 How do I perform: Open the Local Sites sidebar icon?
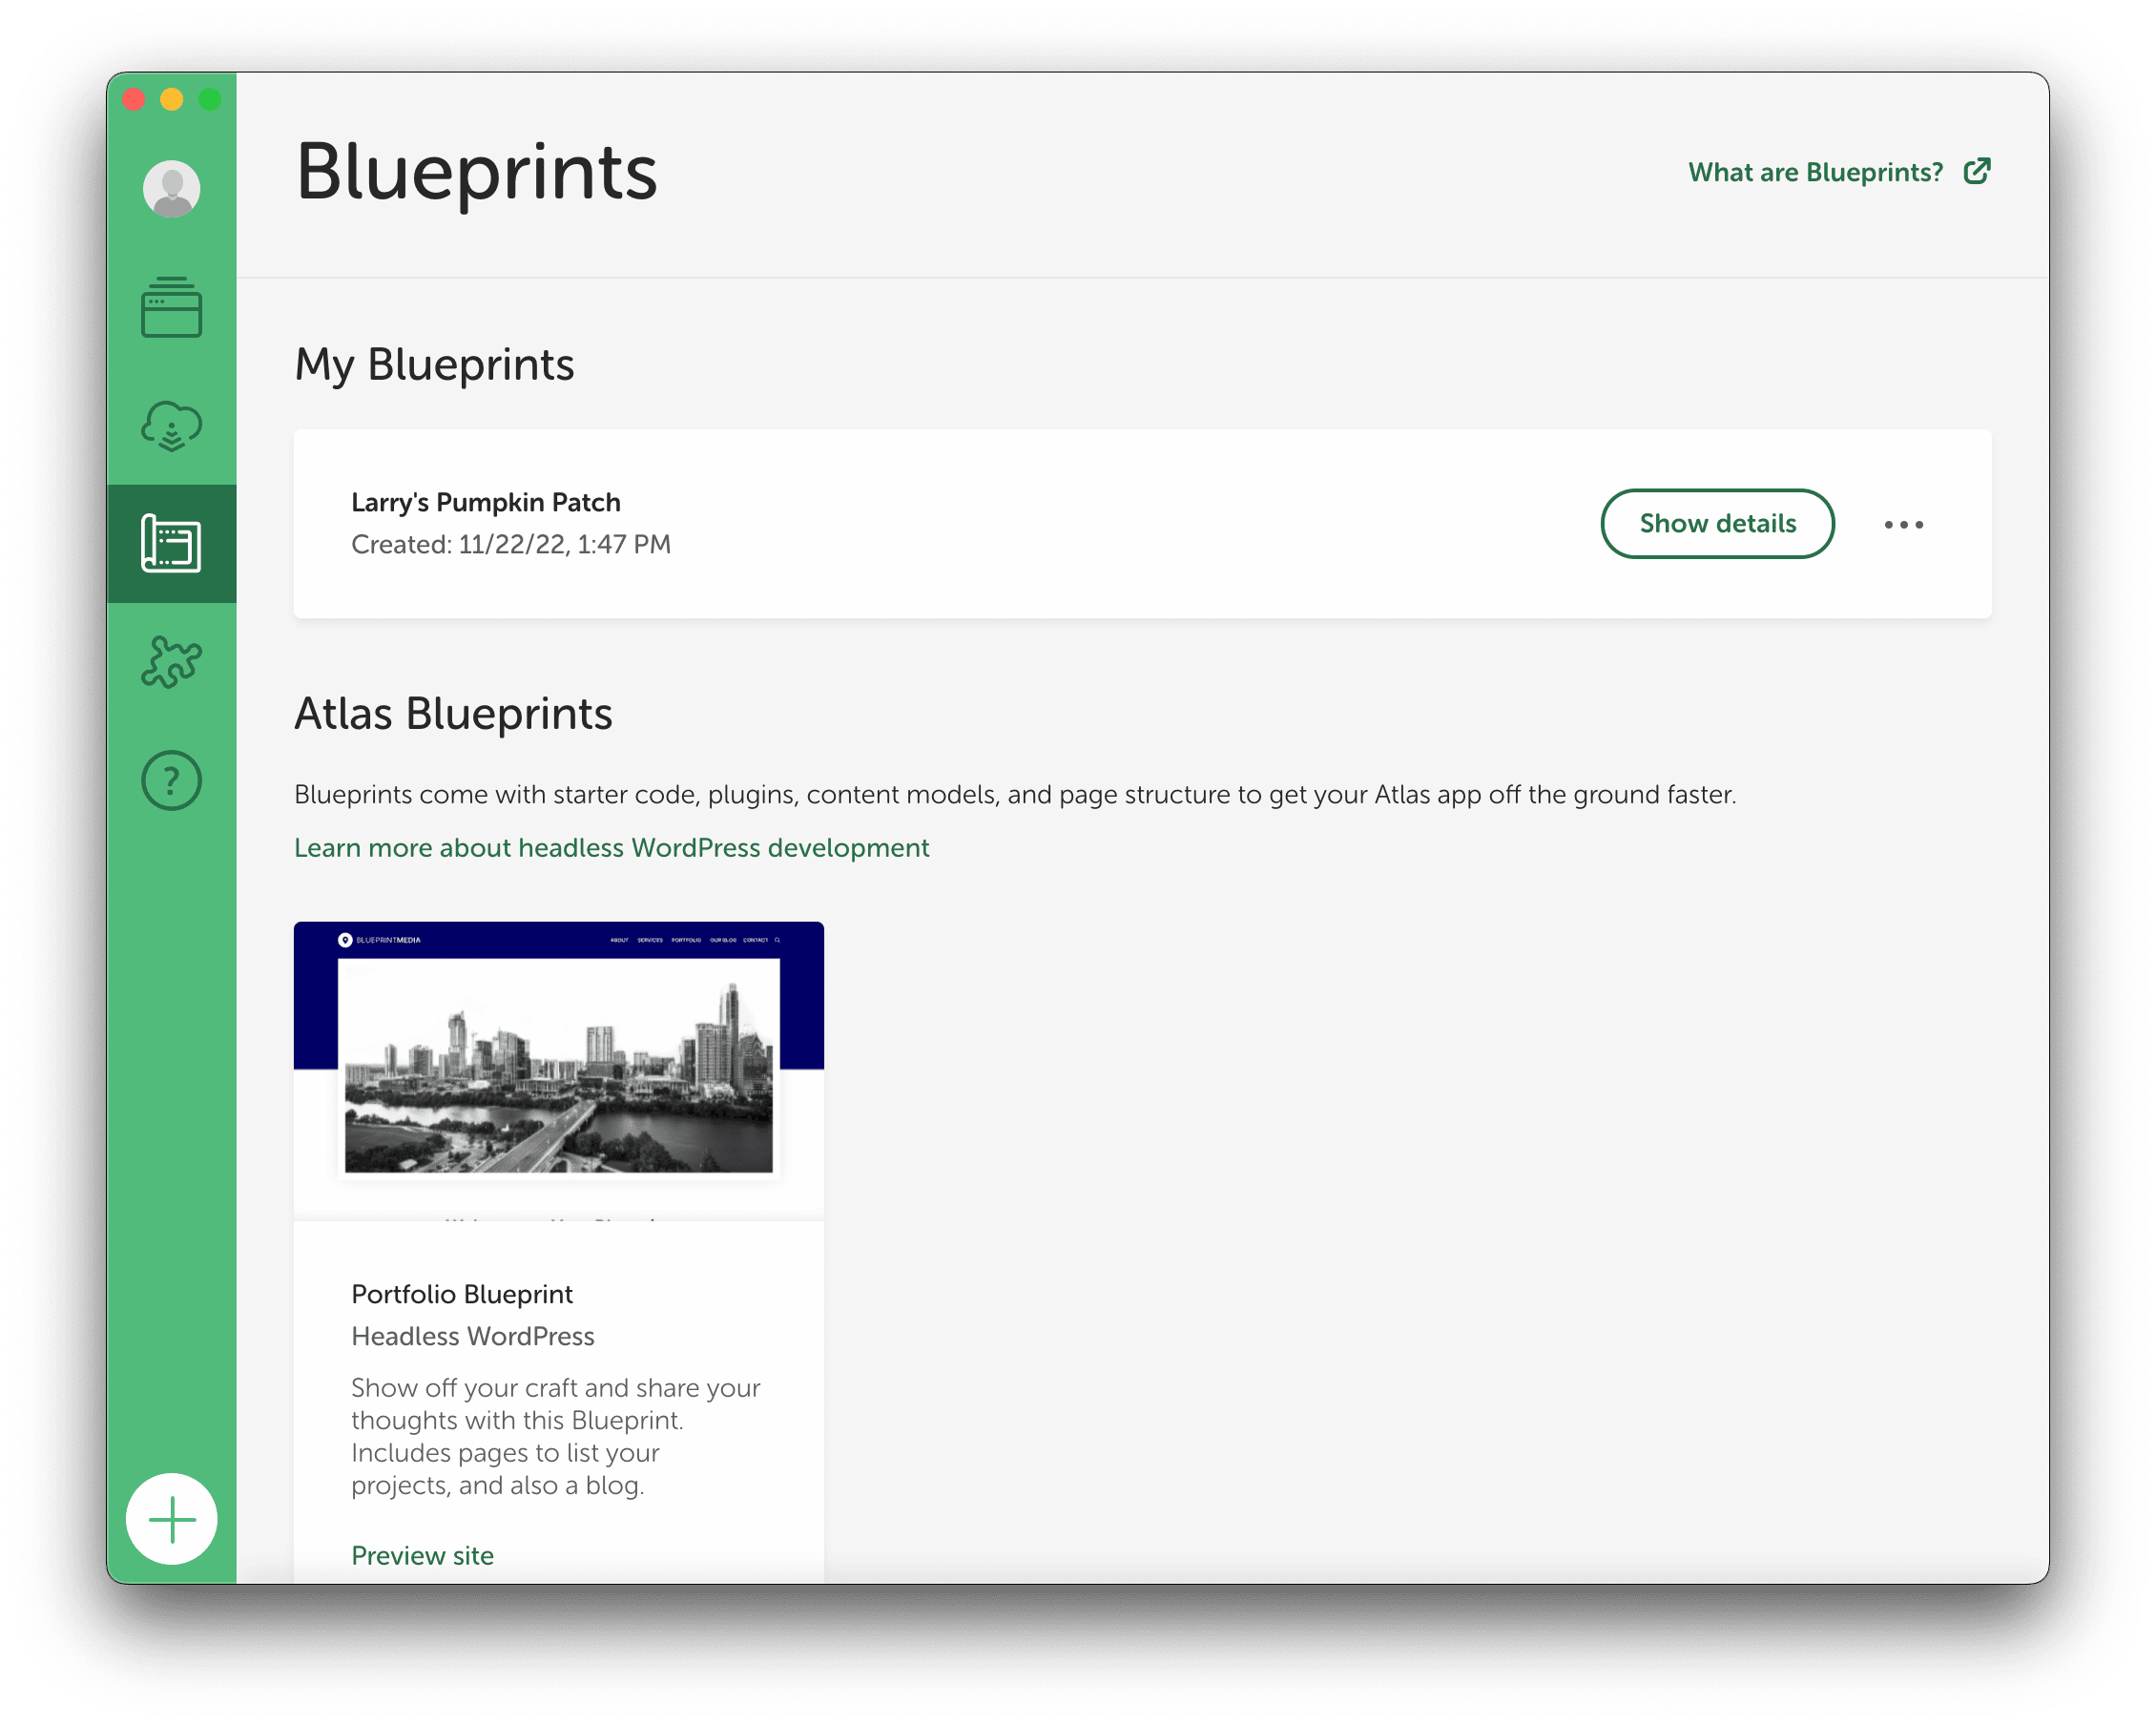point(171,307)
